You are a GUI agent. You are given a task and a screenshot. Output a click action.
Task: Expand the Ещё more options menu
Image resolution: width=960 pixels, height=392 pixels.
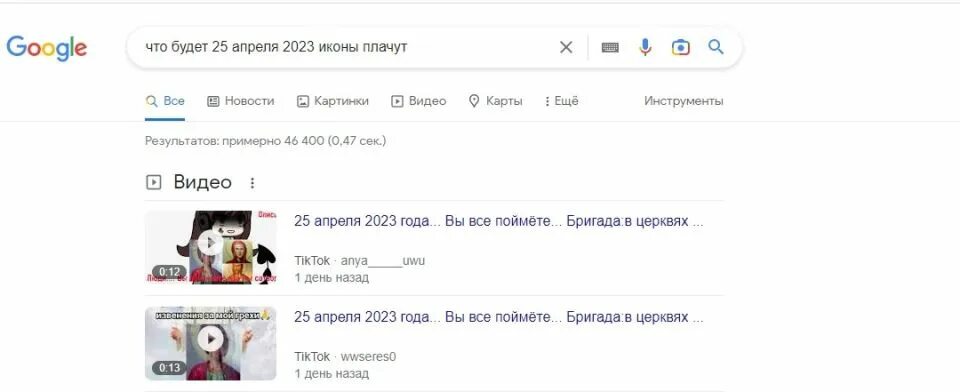click(x=561, y=101)
